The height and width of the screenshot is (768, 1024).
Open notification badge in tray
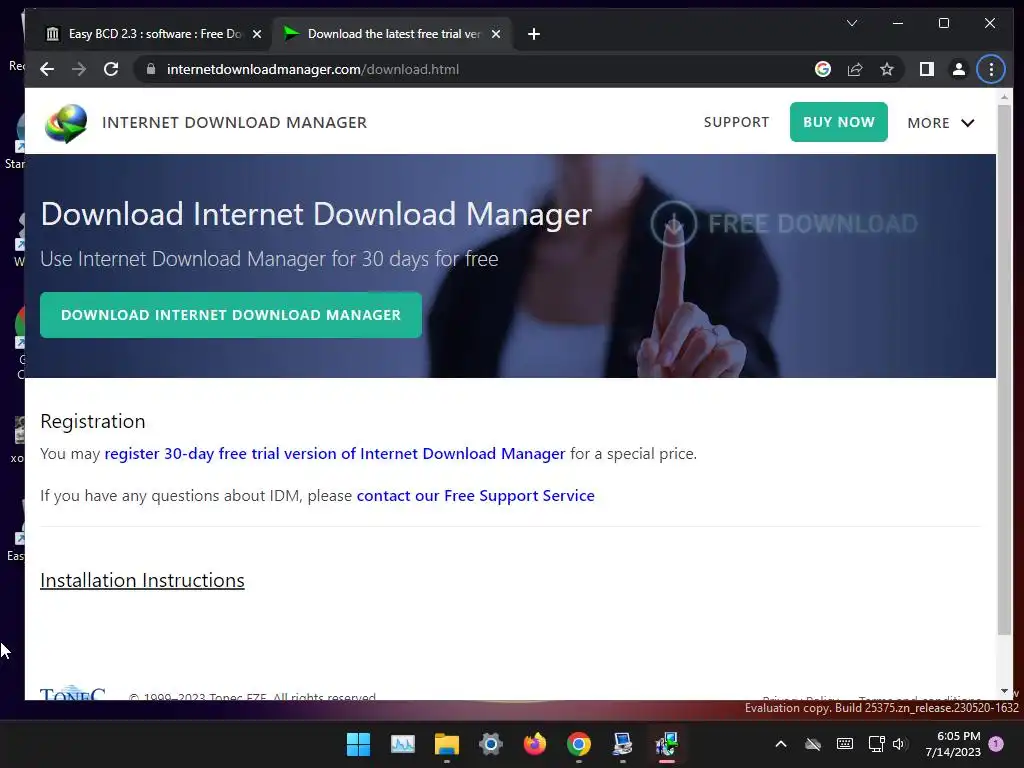(x=996, y=744)
